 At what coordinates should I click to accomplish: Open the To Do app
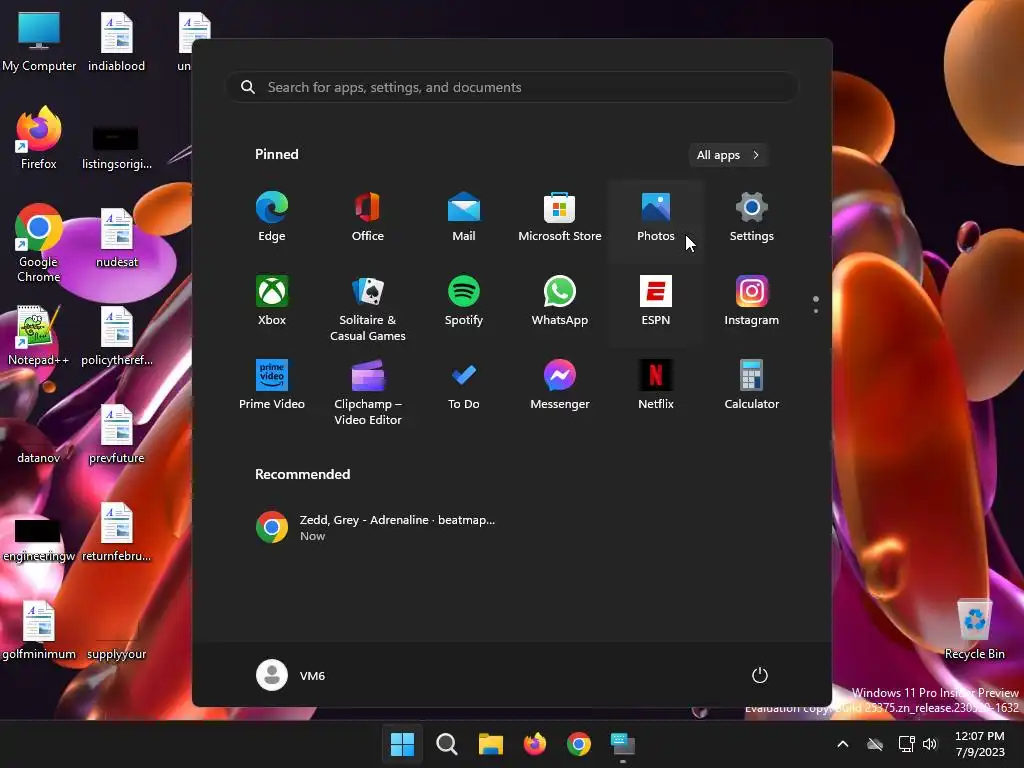point(464,385)
